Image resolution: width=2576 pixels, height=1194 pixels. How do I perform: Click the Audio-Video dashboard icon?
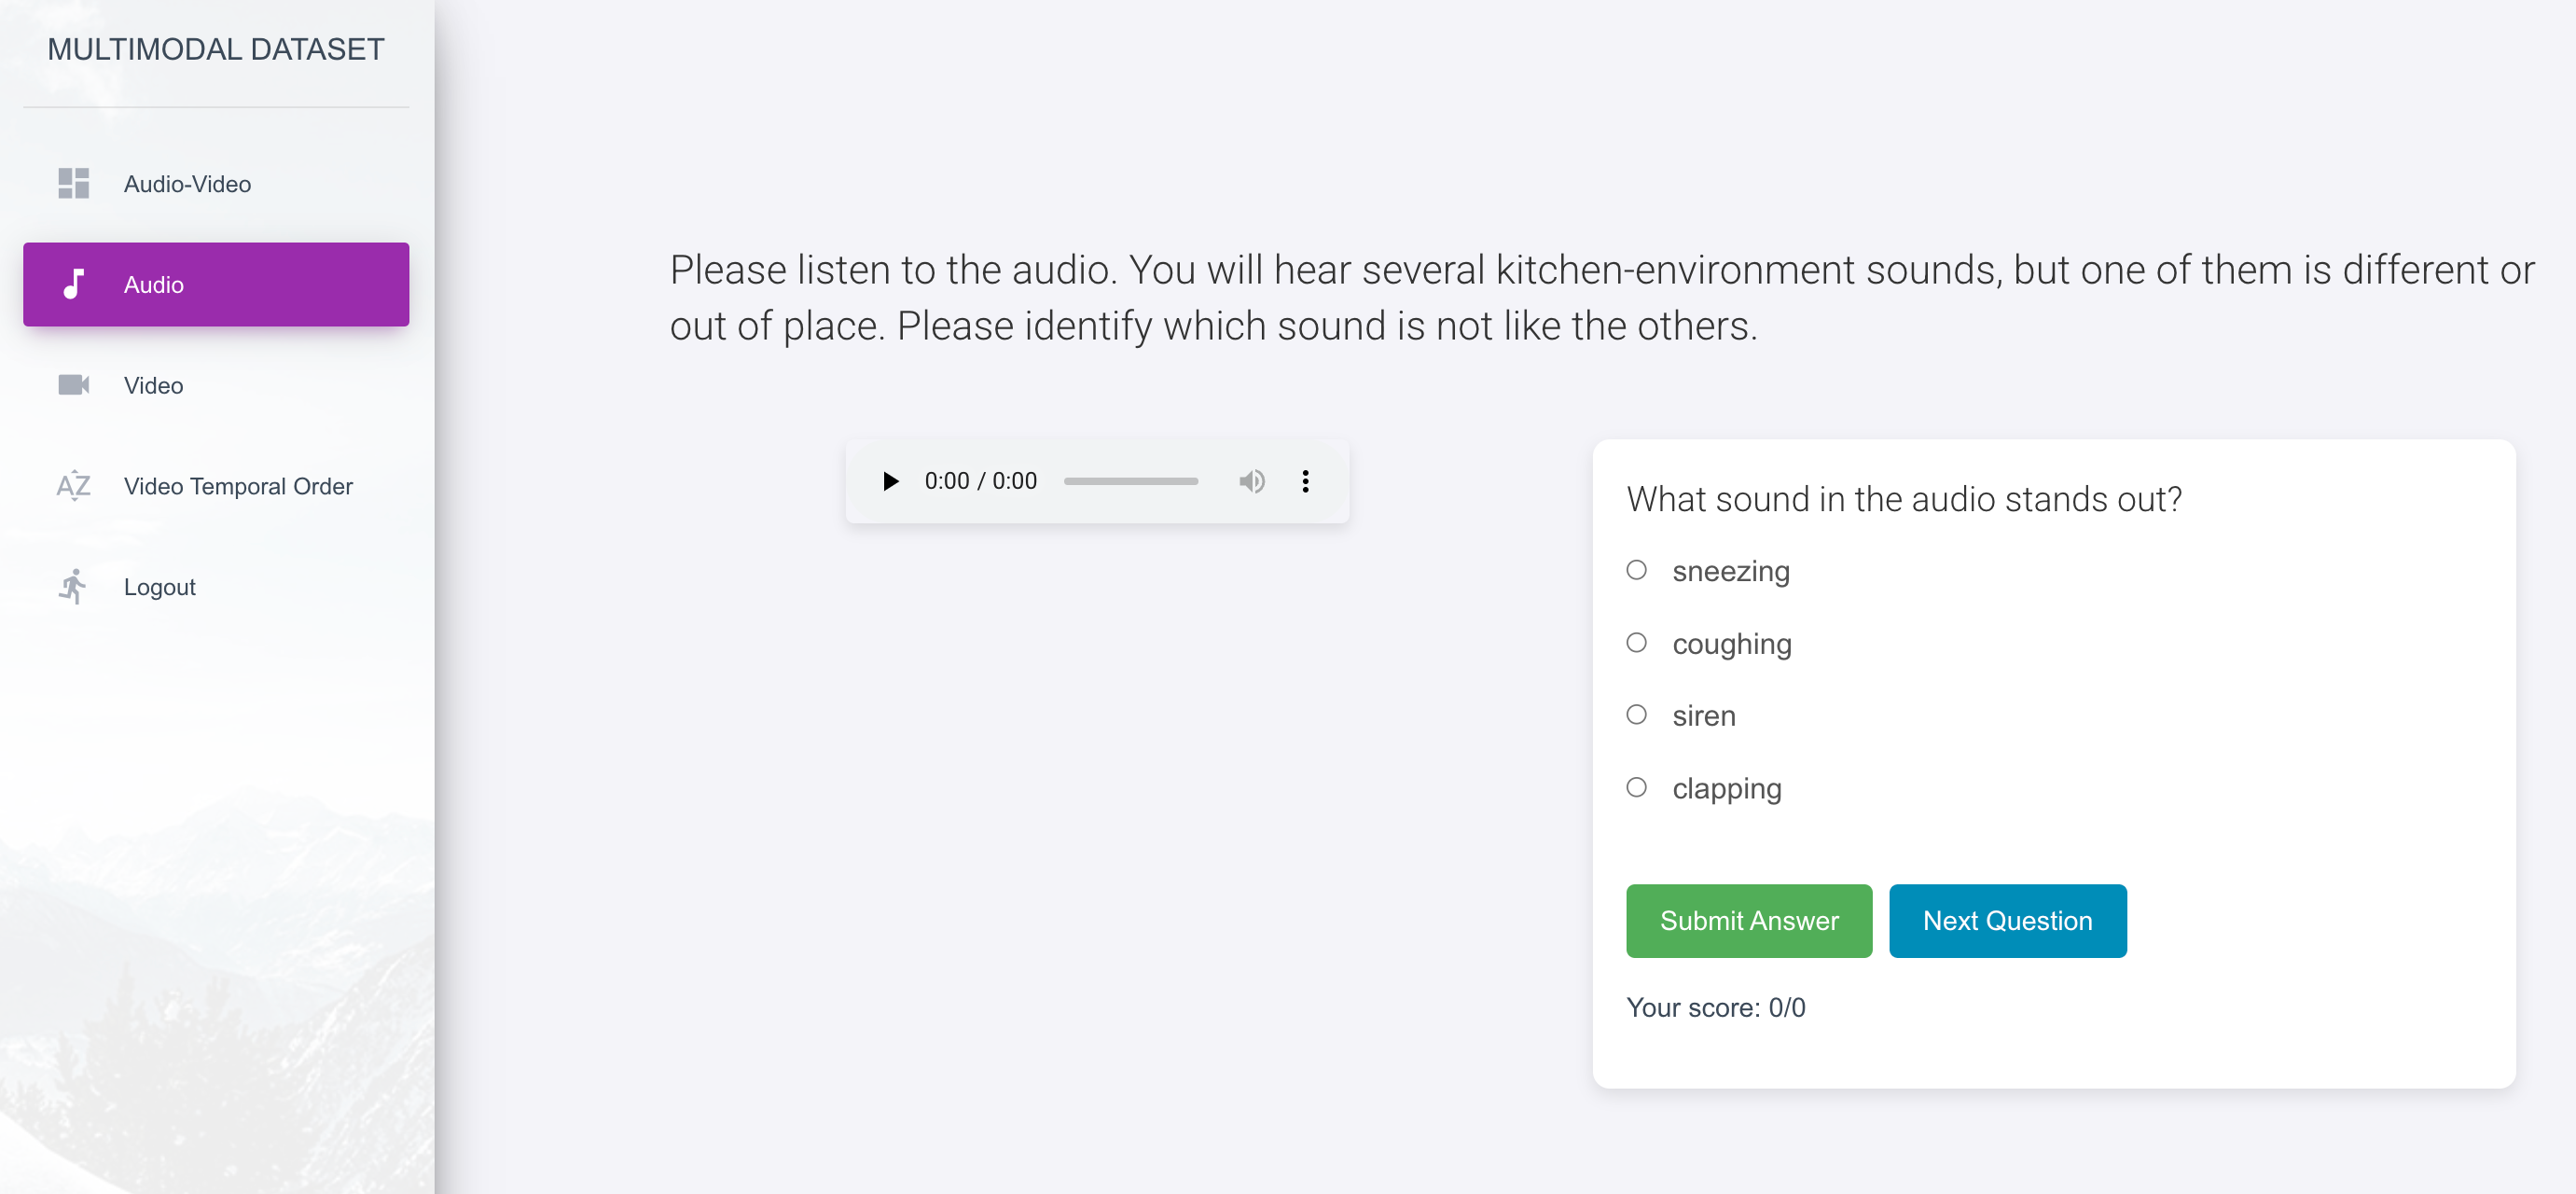point(73,183)
